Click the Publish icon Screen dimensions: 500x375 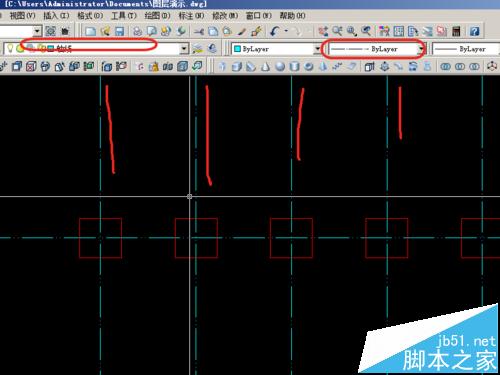click(166, 32)
